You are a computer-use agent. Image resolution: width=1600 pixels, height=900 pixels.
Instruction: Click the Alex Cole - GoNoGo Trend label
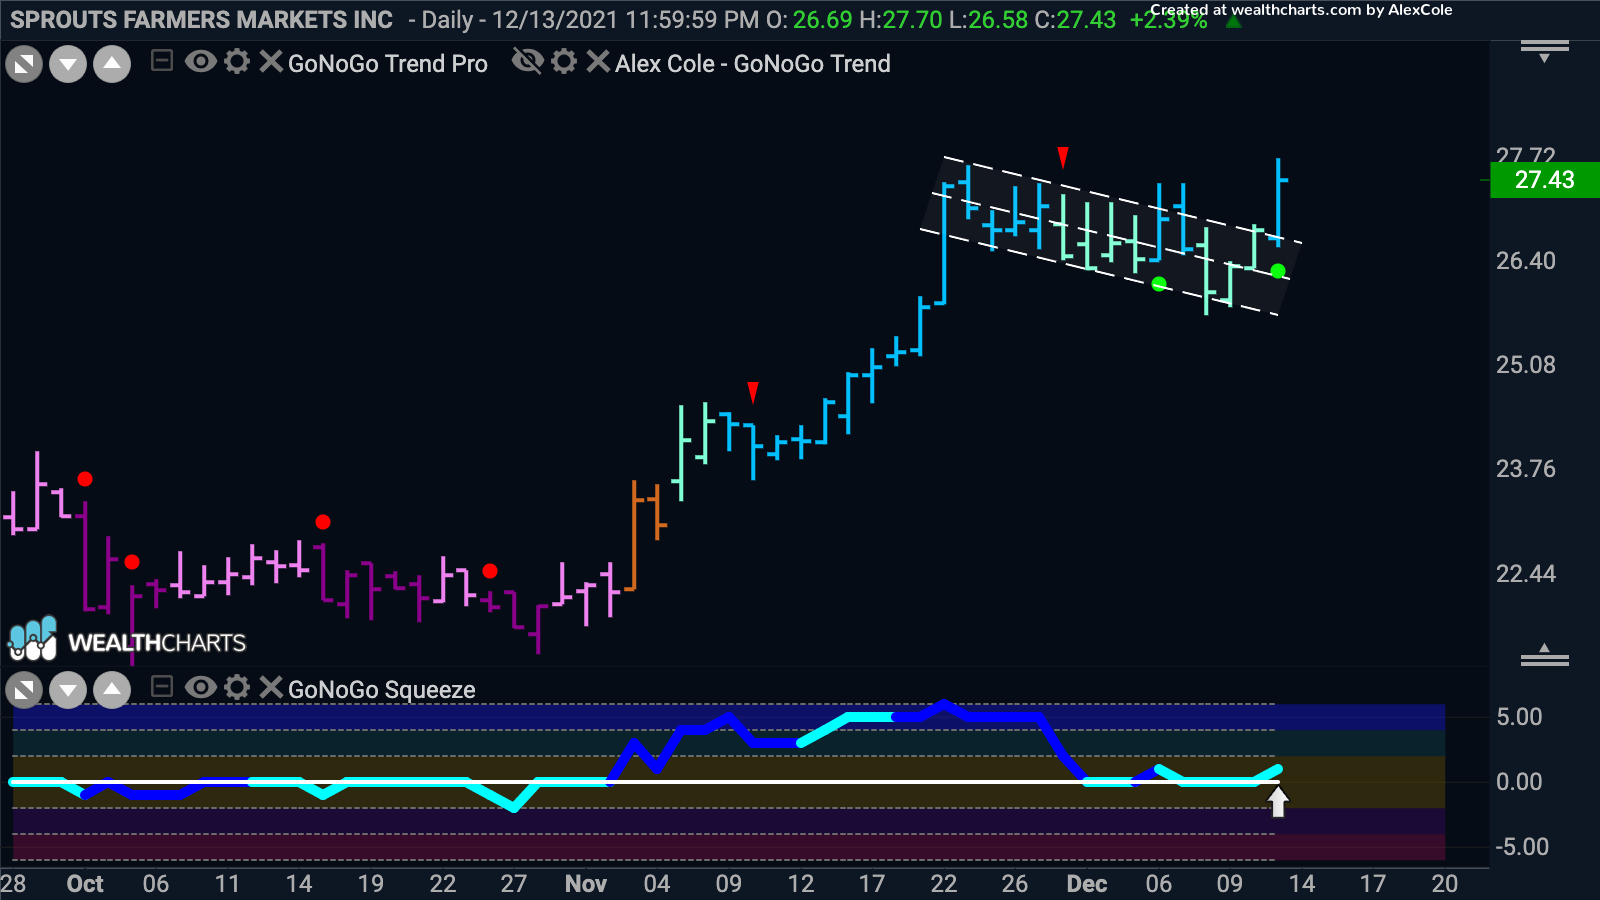pyautogui.click(x=753, y=64)
